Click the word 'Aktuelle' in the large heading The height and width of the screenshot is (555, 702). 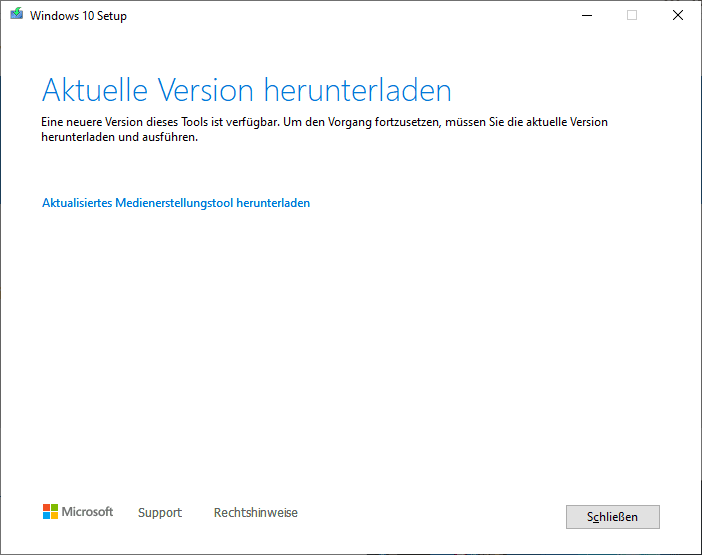pyautogui.click(x=94, y=90)
